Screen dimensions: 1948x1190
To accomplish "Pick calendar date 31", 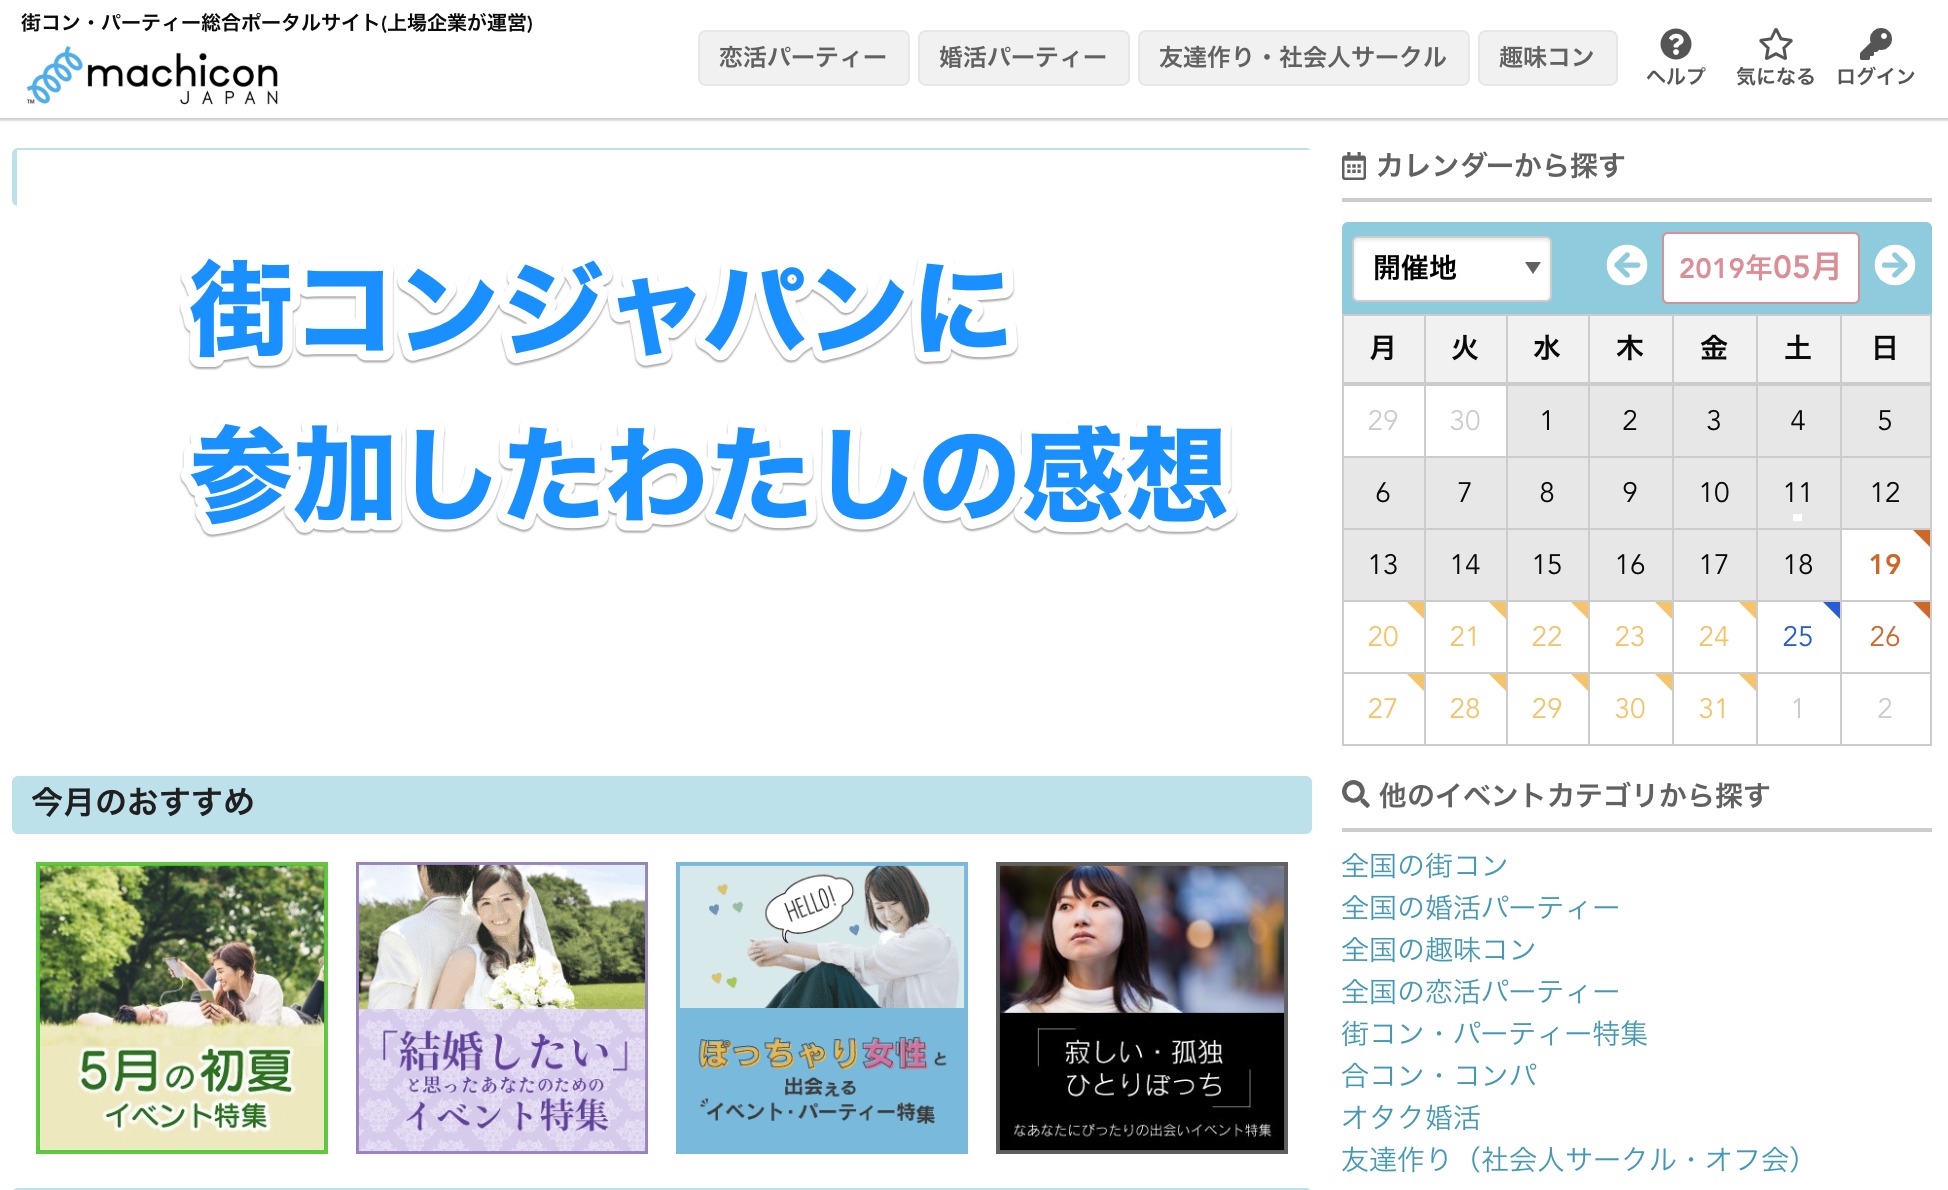I will tap(1714, 709).
